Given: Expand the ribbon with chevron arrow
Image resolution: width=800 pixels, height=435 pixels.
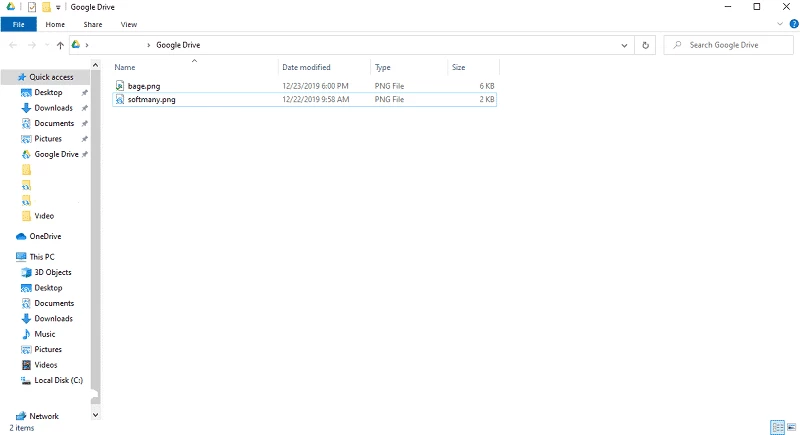Looking at the screenshot, I should click(x=781, y=24).
